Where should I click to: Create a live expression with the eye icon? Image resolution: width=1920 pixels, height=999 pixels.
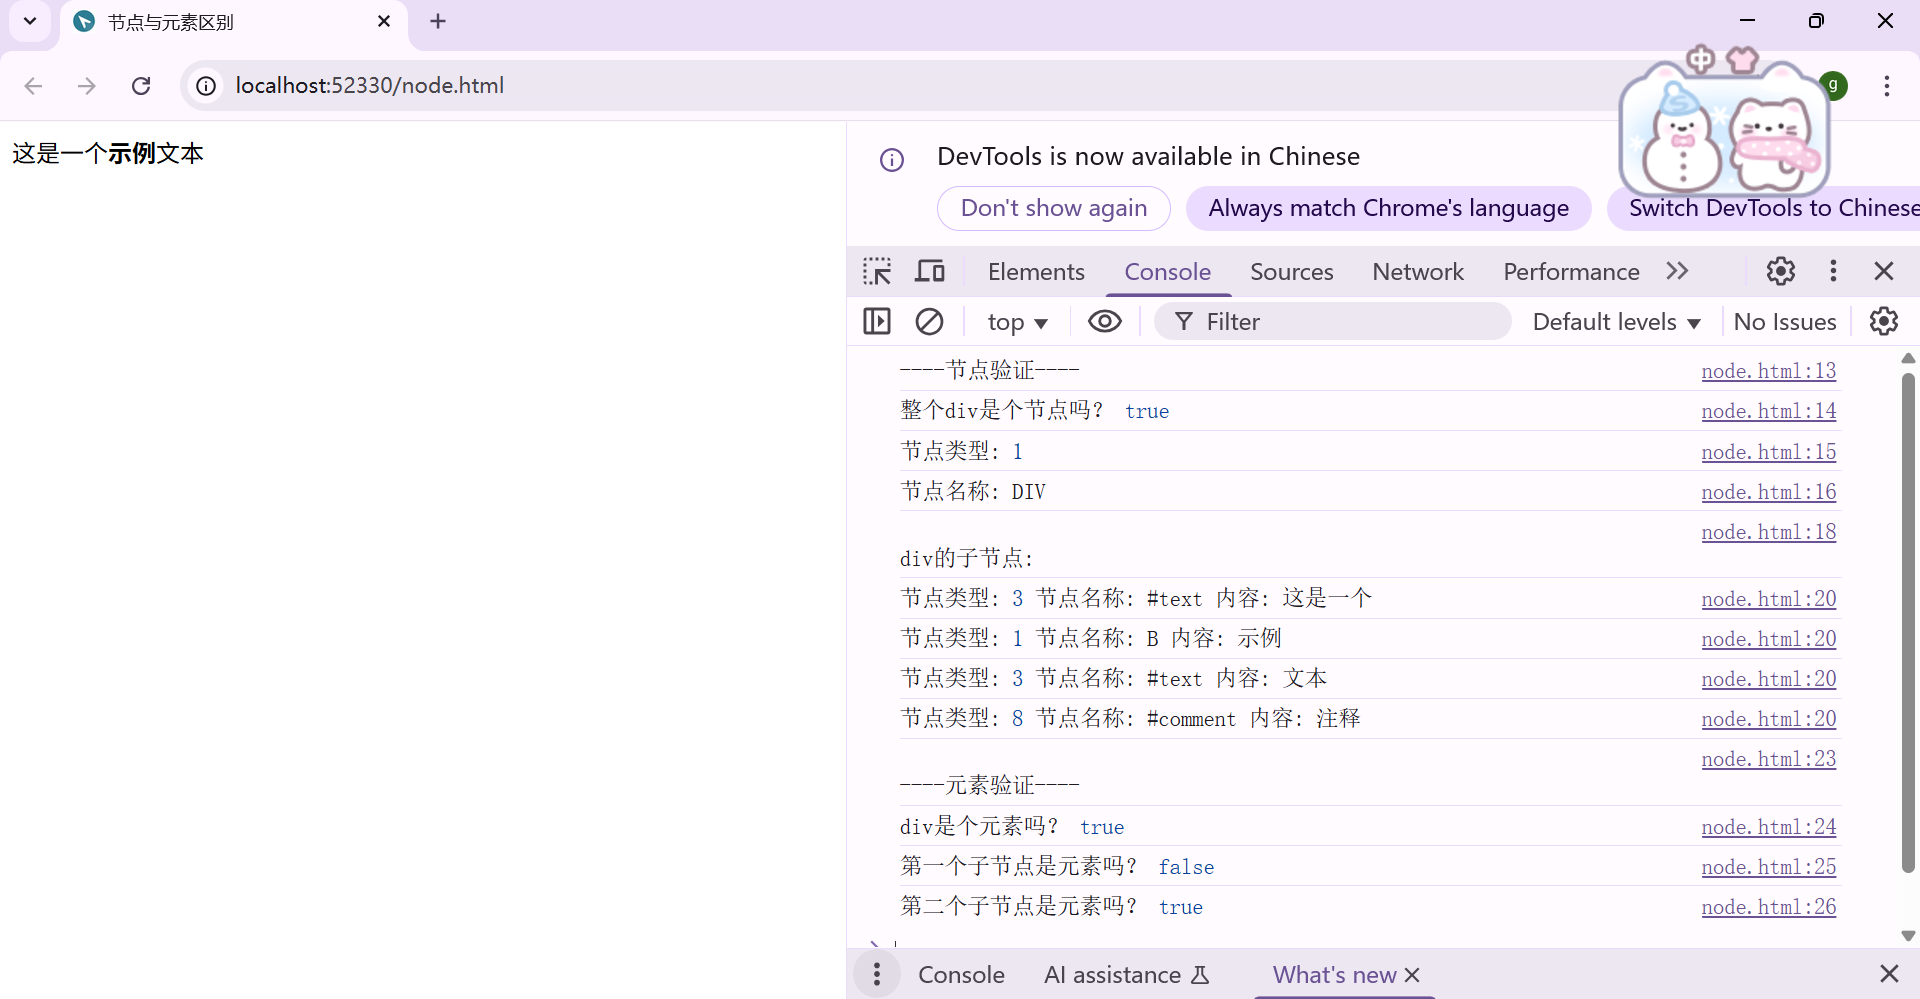1104,321
